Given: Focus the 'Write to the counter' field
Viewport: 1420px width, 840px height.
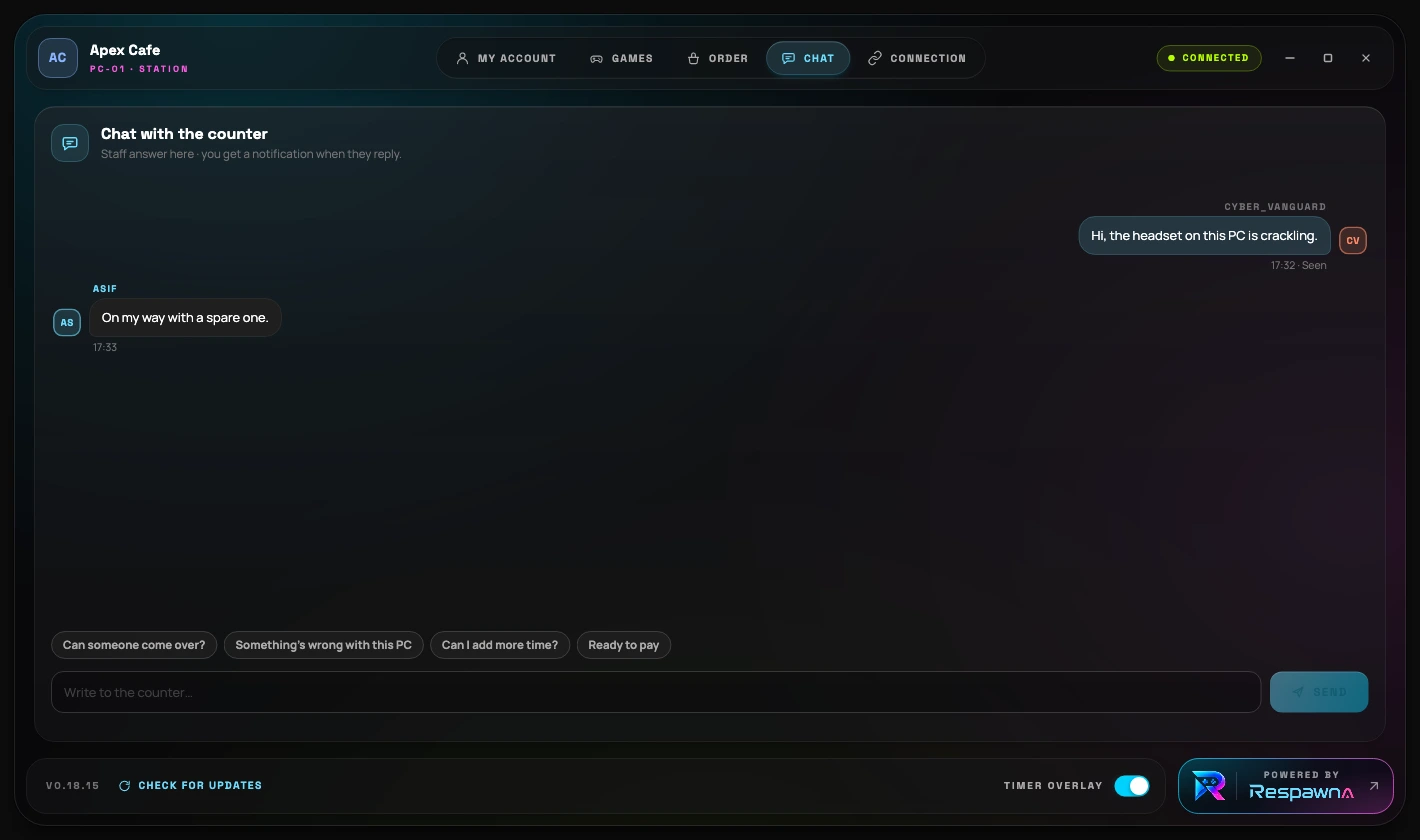Looking at the screenshot, I should 656,692.
